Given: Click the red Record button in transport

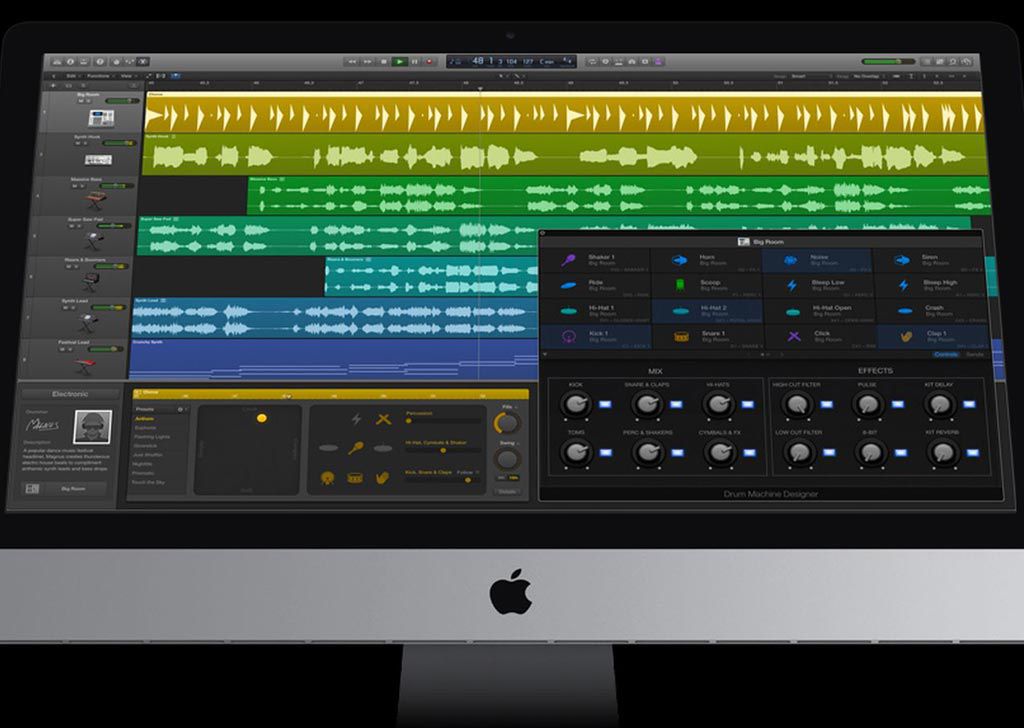Looking at the screenshot, I should [x=430, y=61].
